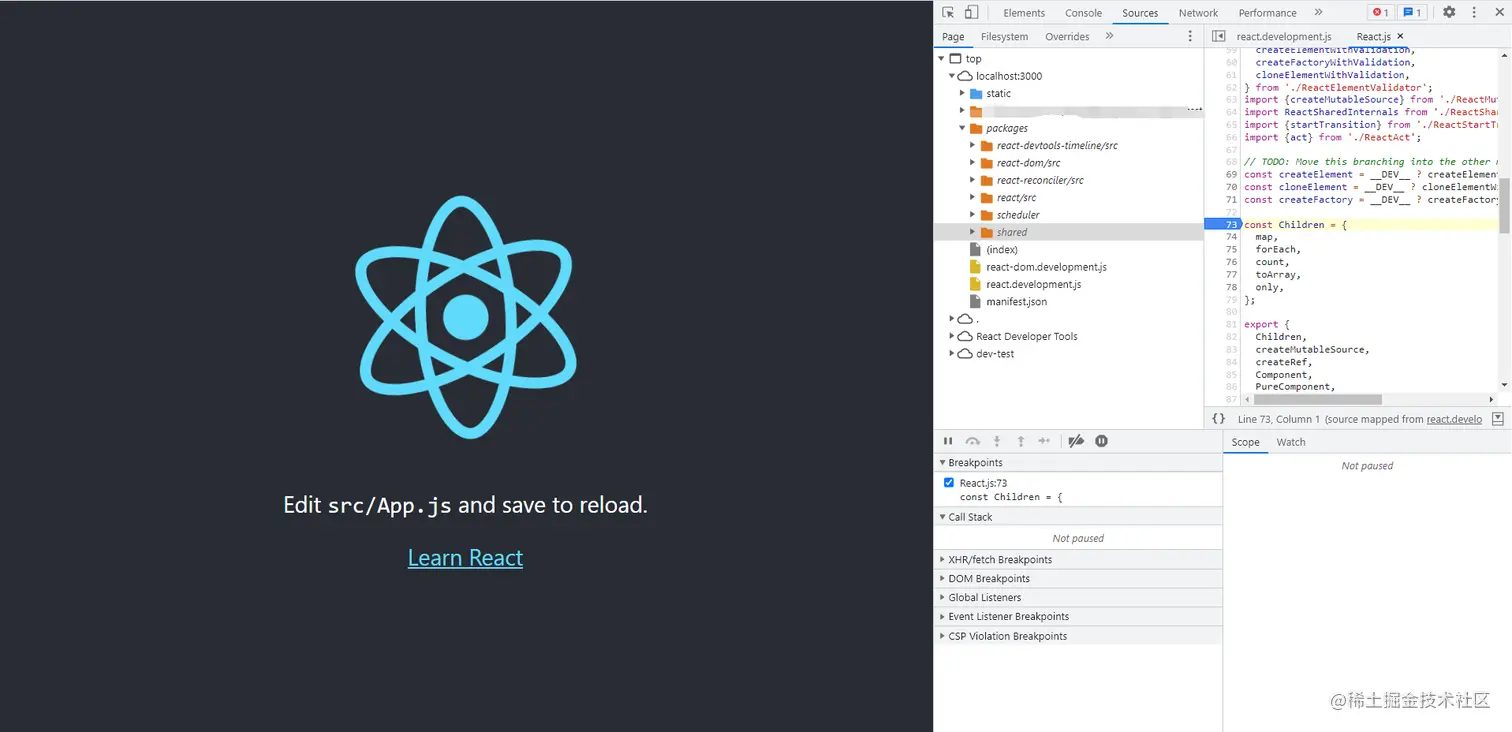Click the step into function icon
The width and height of the screenshot is (1512, 732).
997,441
